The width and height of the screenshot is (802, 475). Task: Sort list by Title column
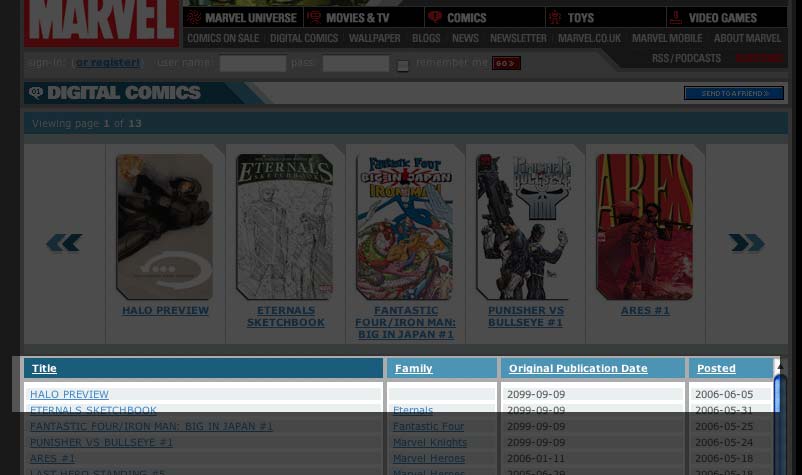[x=44, y=368]
